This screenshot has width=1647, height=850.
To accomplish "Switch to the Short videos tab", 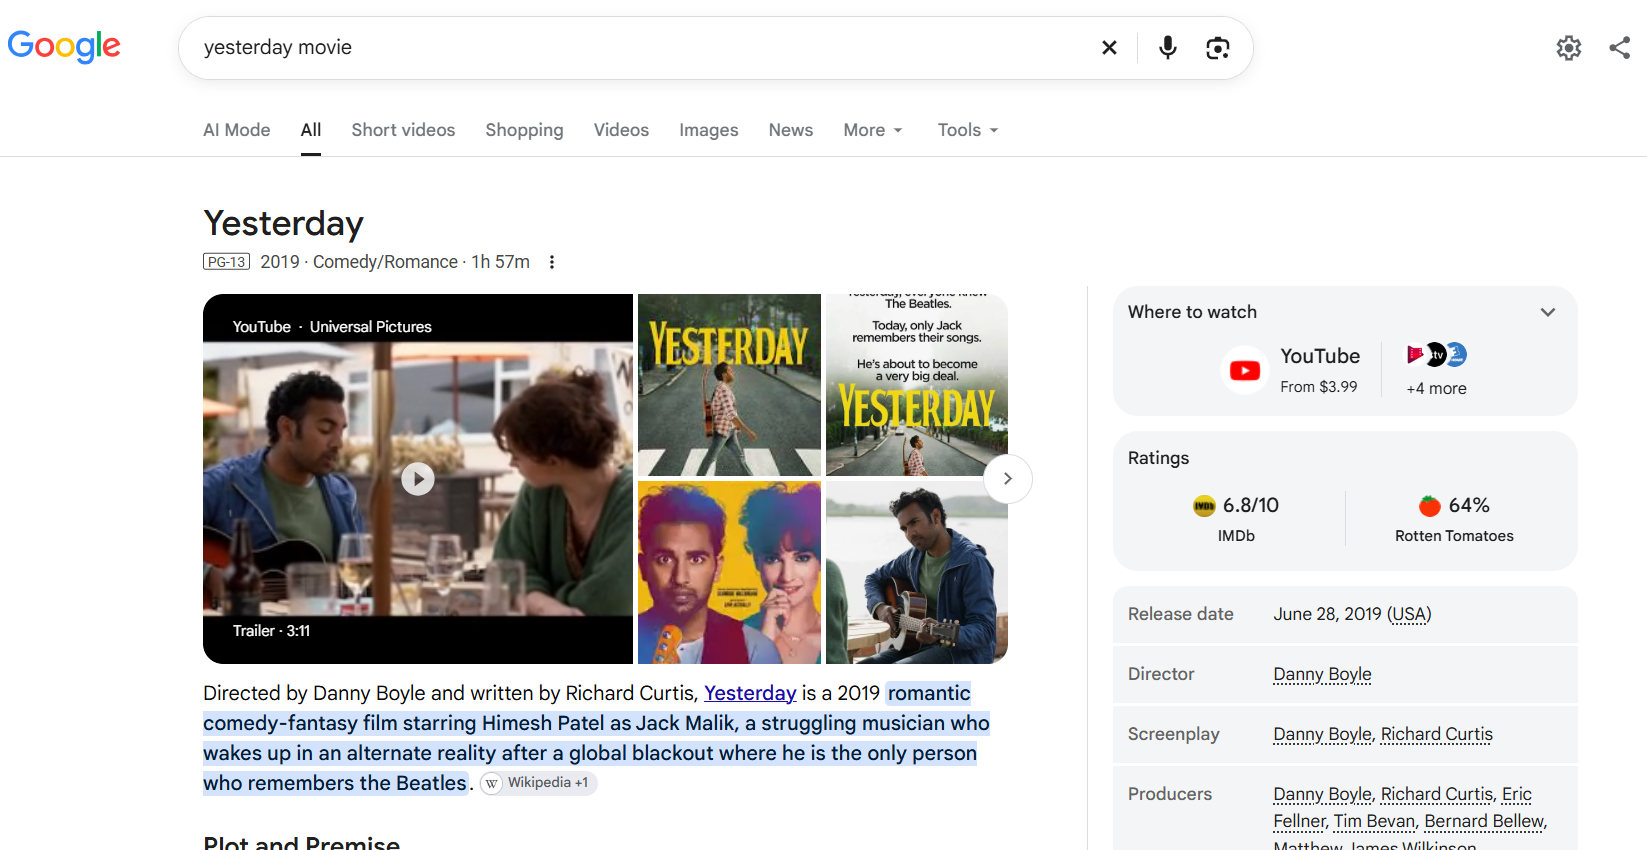I will [x=403, y=130].
